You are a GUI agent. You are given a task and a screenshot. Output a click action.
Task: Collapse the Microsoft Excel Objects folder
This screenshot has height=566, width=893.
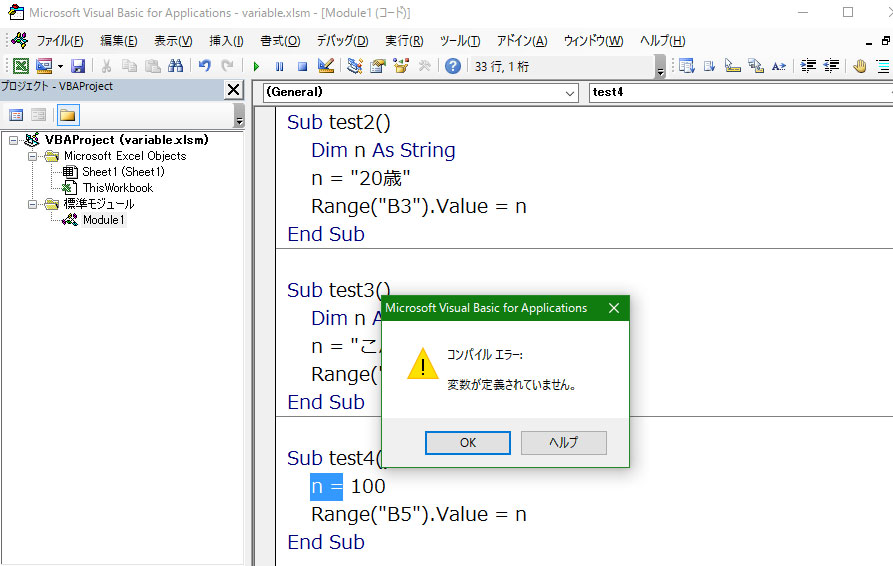(x=32, y=156)
